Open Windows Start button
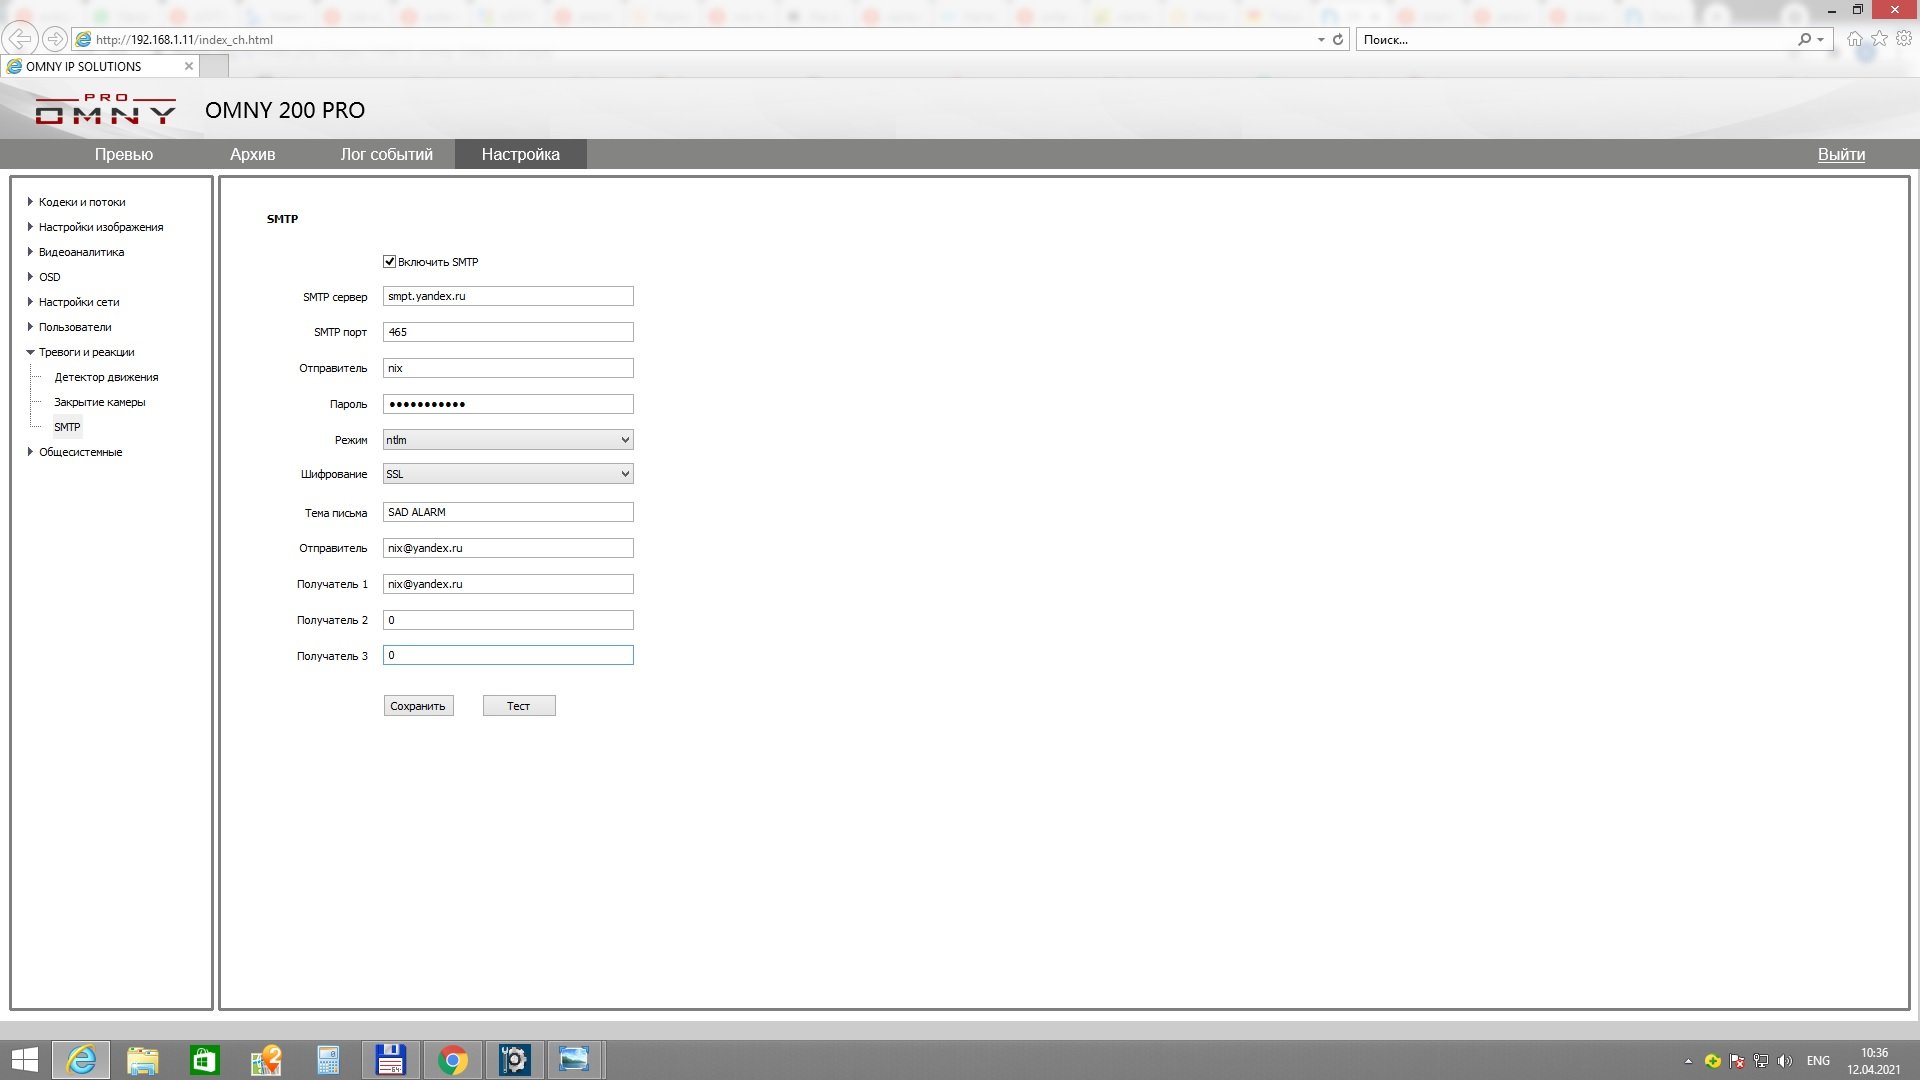Viewport: 1920px width, 1080px height. (x=24, y=1060)
